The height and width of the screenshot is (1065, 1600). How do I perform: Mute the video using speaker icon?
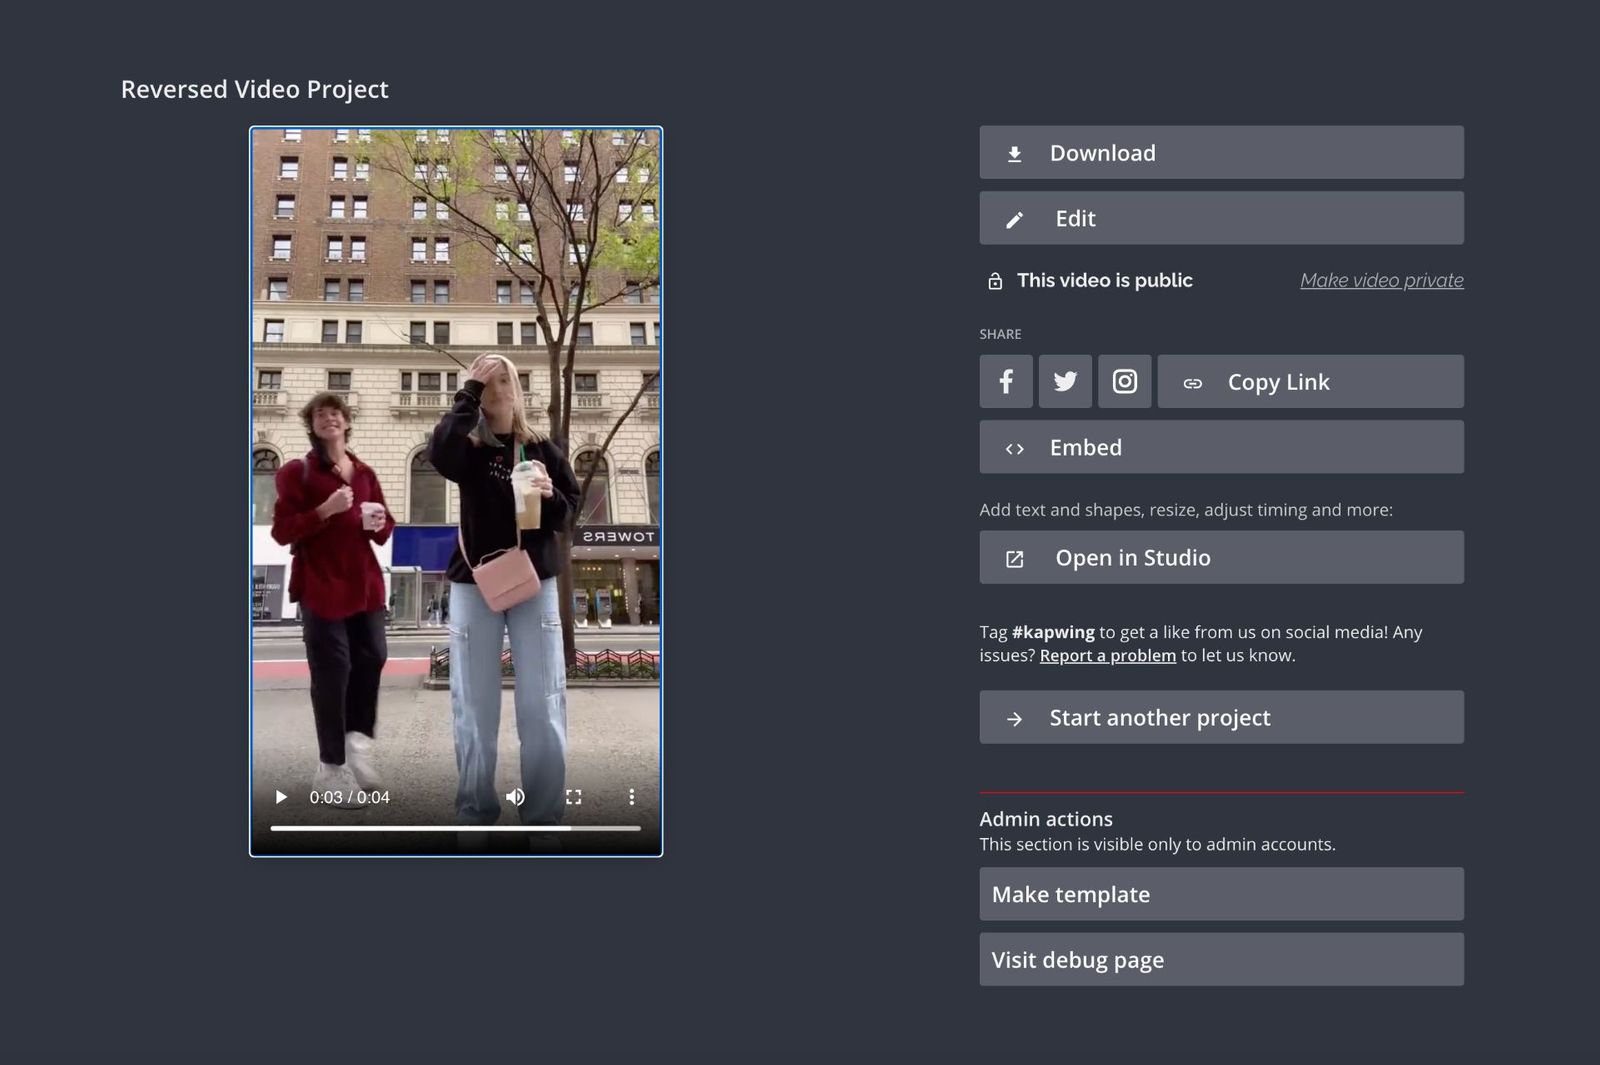click(x=515, y=797)
